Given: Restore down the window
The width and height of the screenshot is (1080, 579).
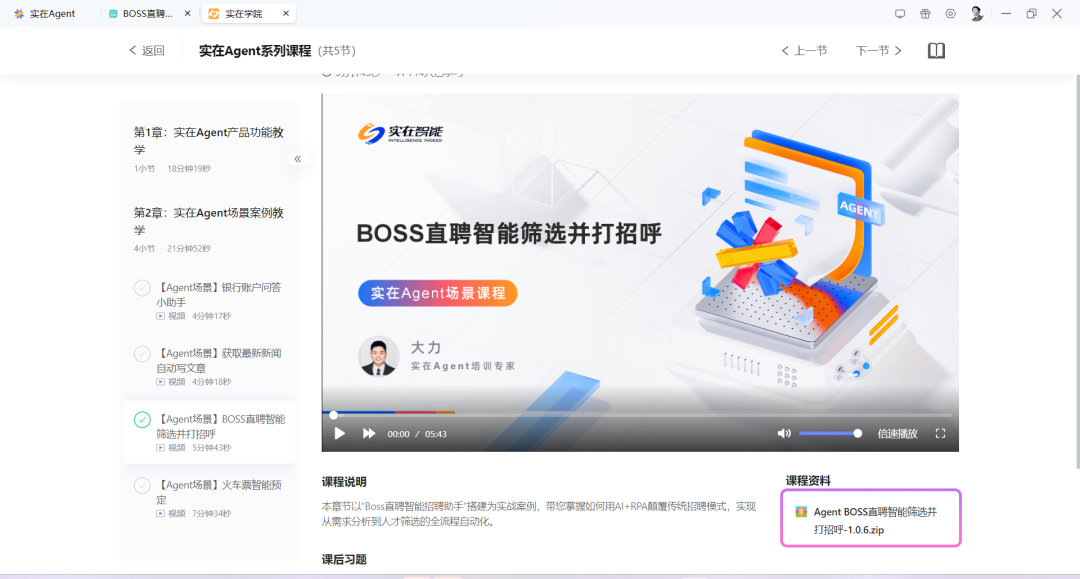Looking at the screenshot, I should pyautogui.click(x=1031, y=14).
